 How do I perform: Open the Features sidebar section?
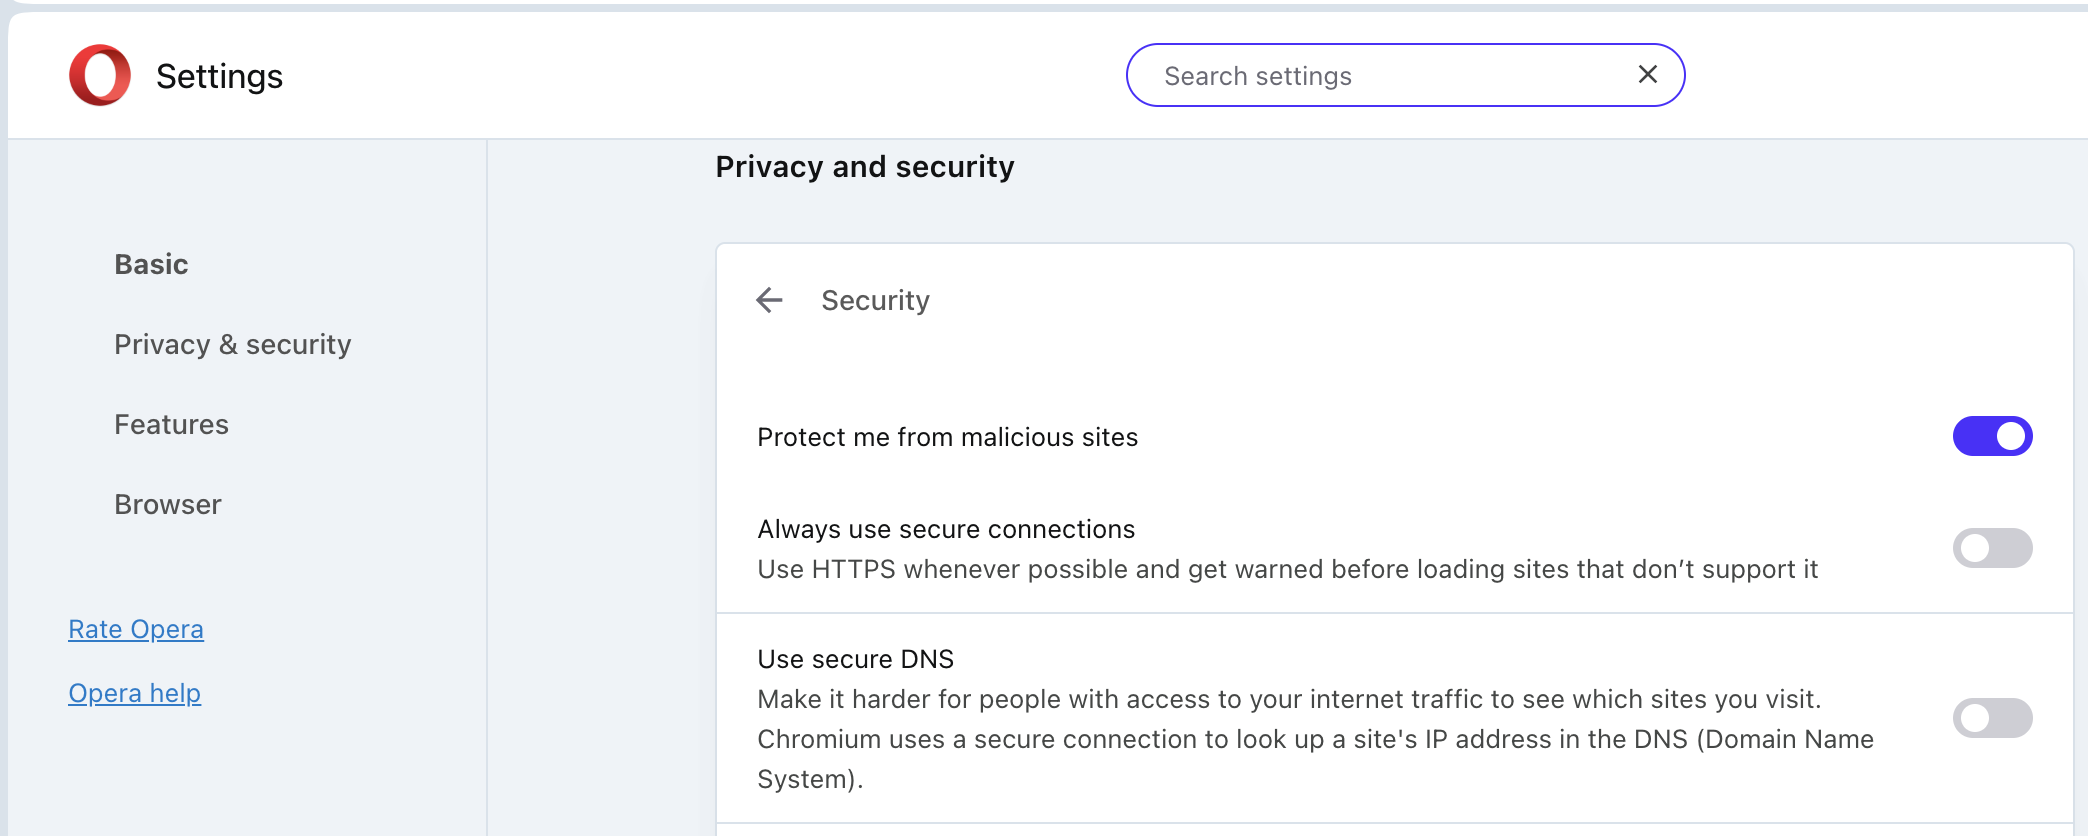[171, 424]
